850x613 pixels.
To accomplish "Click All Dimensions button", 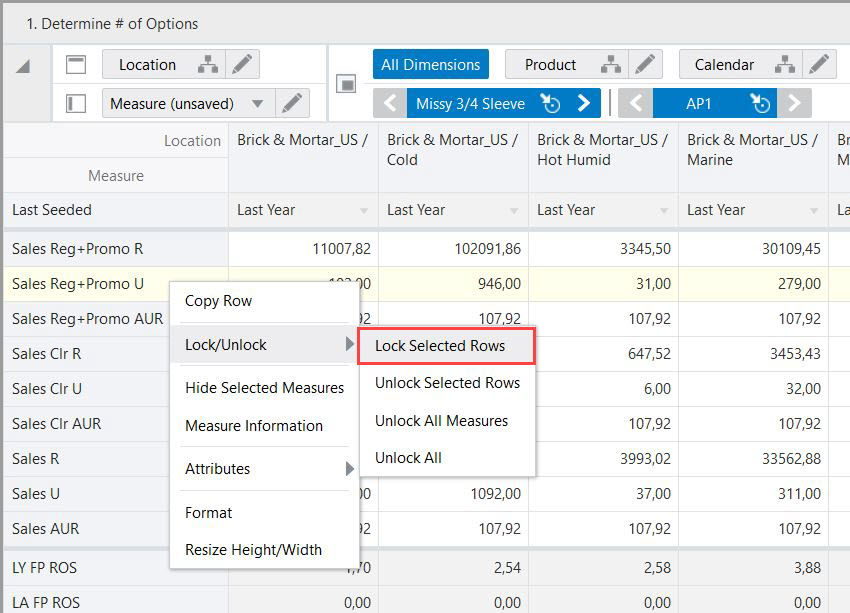I will [431, 64].
